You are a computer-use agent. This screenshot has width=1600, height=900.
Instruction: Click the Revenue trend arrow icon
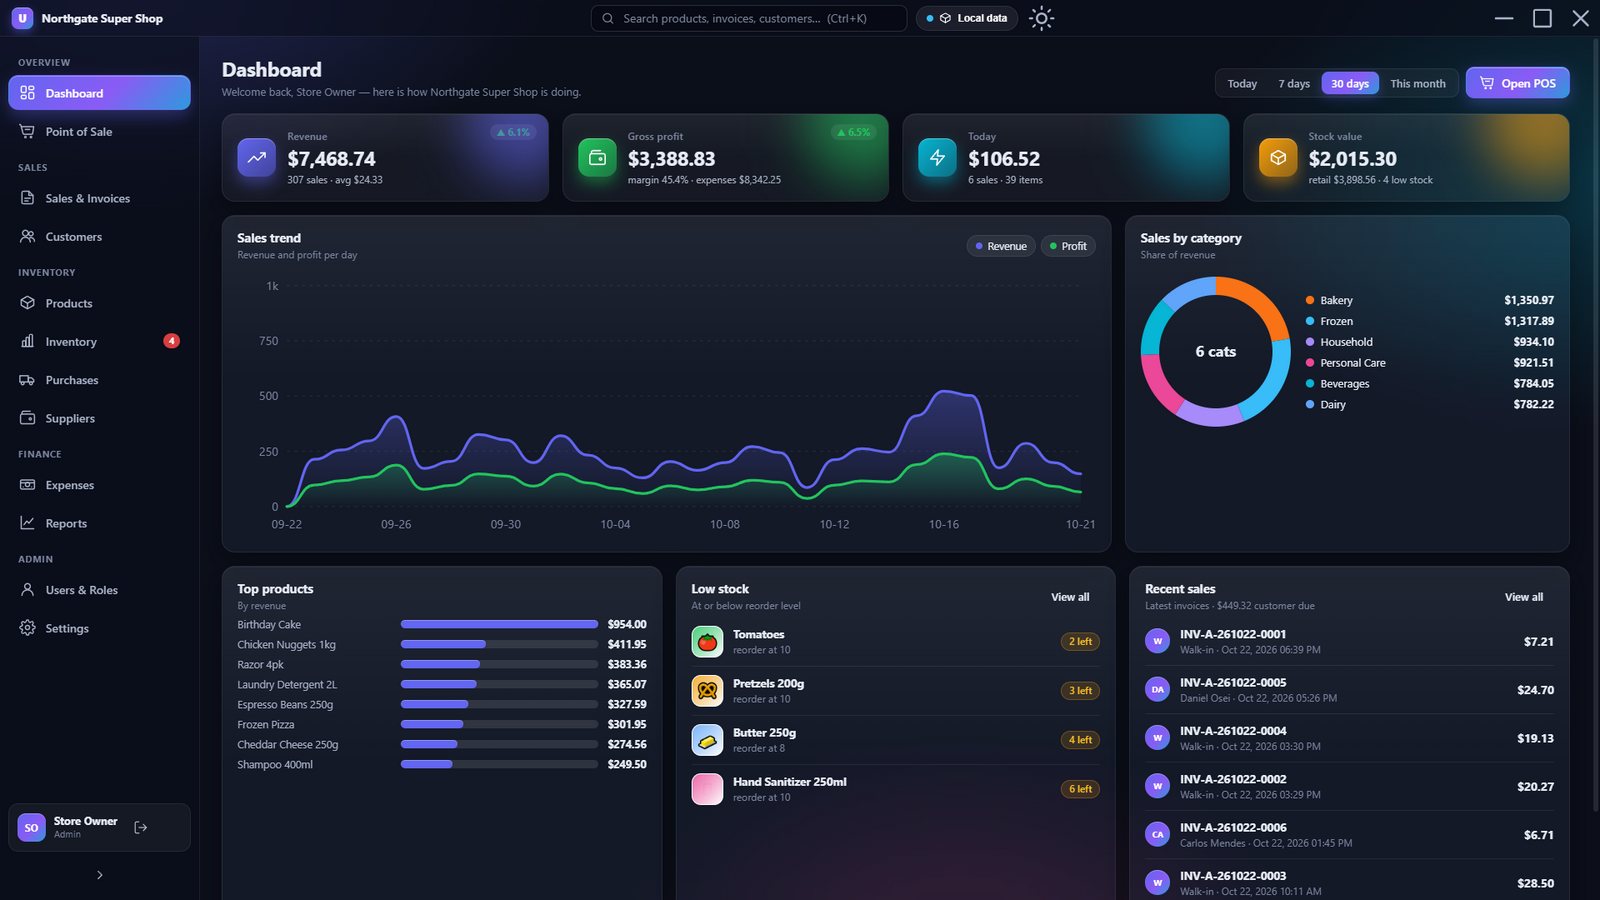tap(257, 157)
